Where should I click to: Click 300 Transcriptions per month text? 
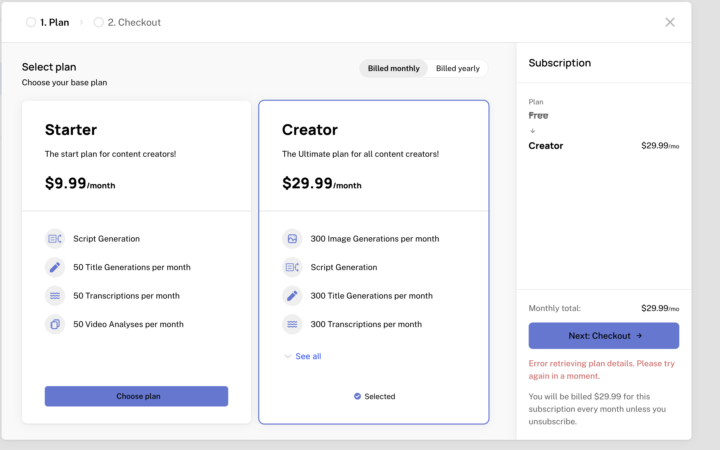366,324
